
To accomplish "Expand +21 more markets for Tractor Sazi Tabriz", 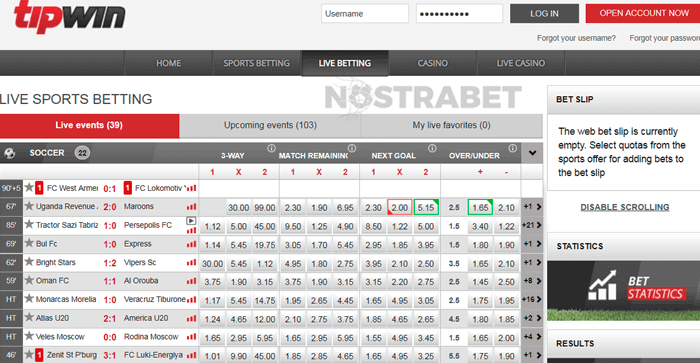I will click(532, 225).
